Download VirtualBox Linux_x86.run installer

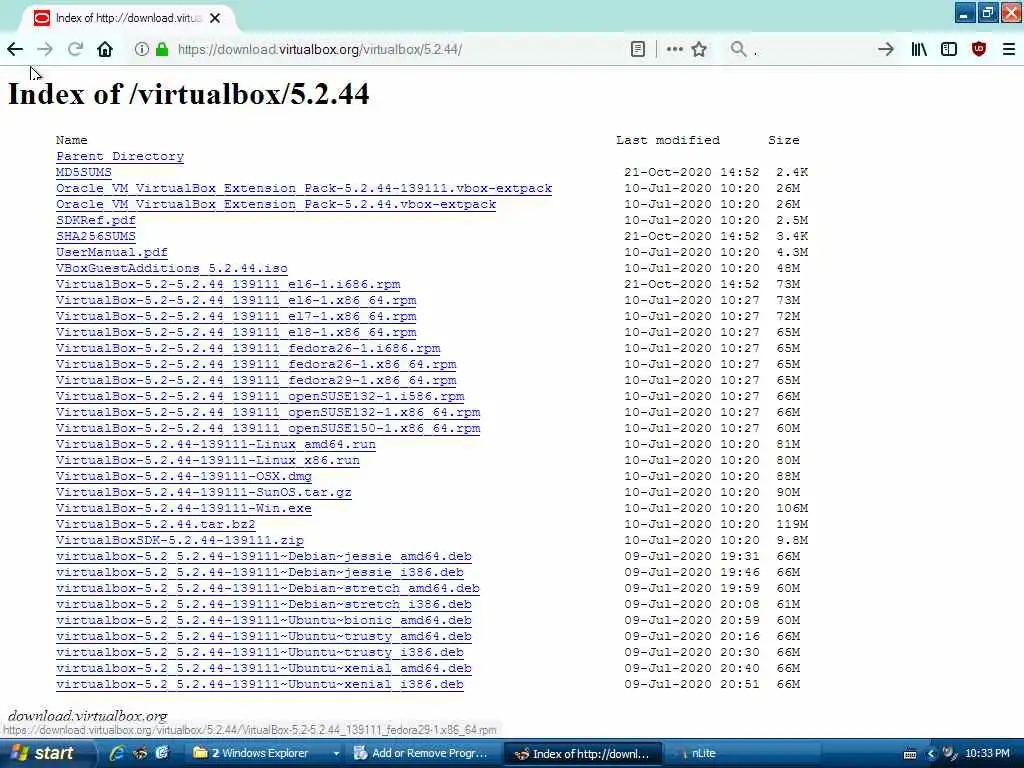208,460
